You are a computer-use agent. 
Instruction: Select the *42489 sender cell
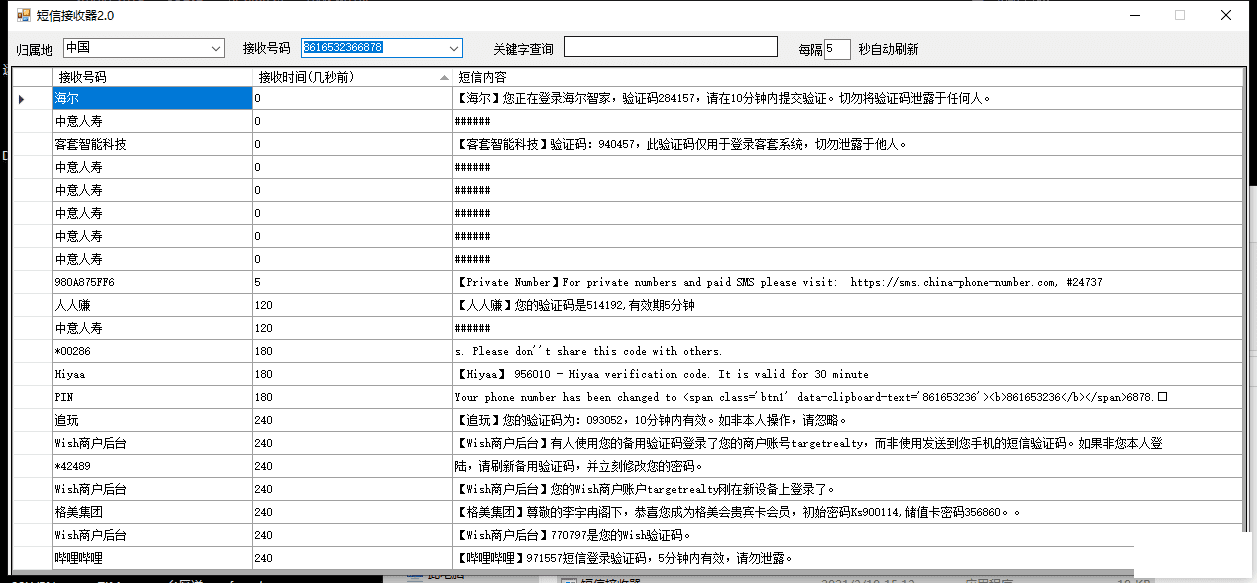(x=152, y=466)
